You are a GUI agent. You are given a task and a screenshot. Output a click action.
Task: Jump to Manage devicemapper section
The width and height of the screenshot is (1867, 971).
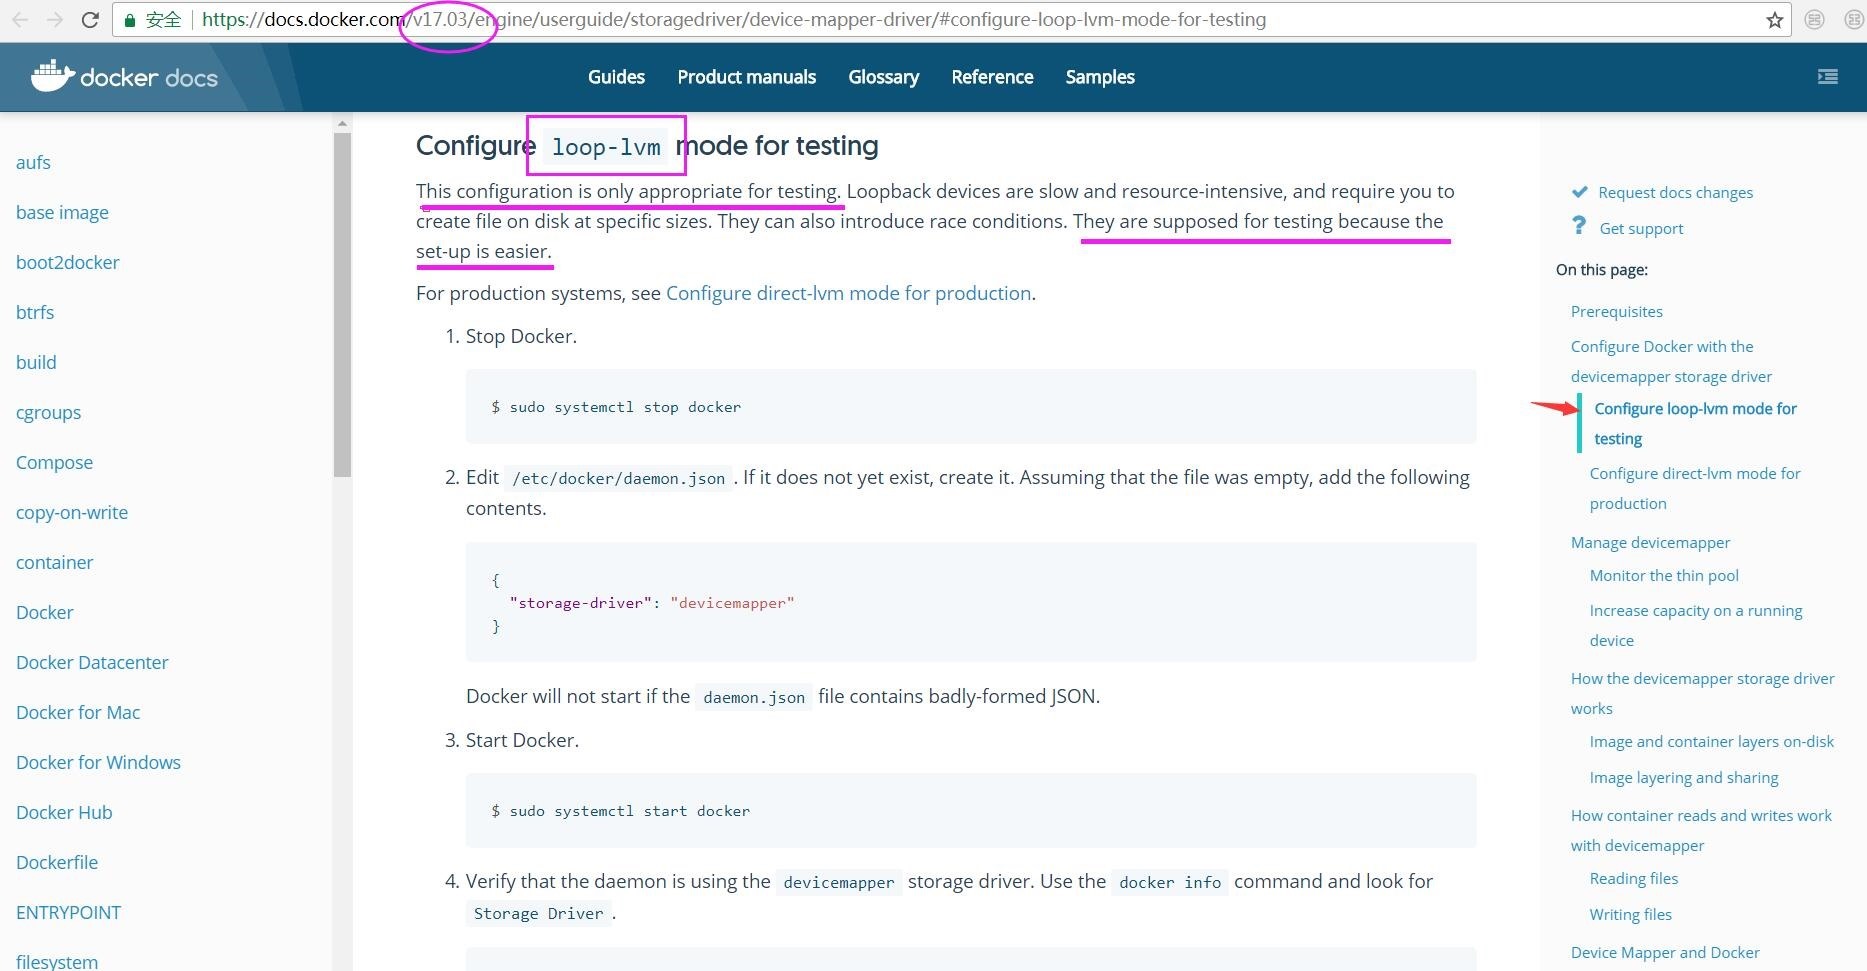[1650, 542]
